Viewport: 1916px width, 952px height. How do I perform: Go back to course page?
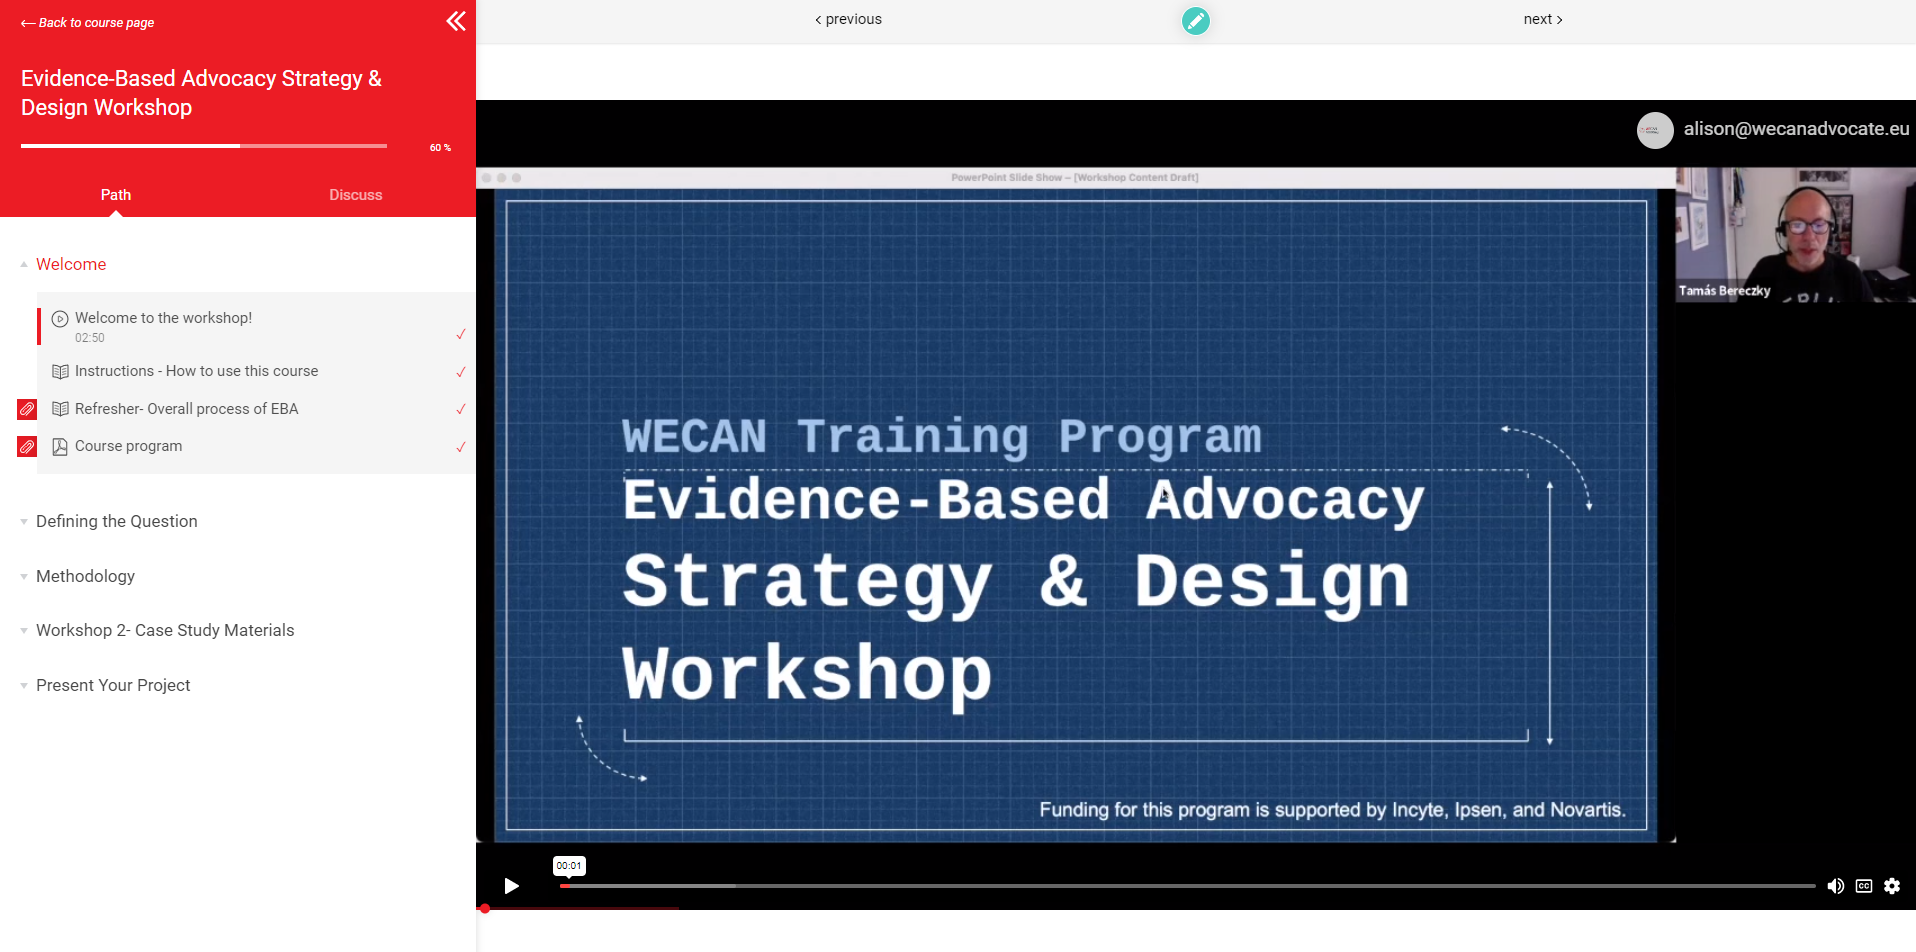click(x=88, y=22)
